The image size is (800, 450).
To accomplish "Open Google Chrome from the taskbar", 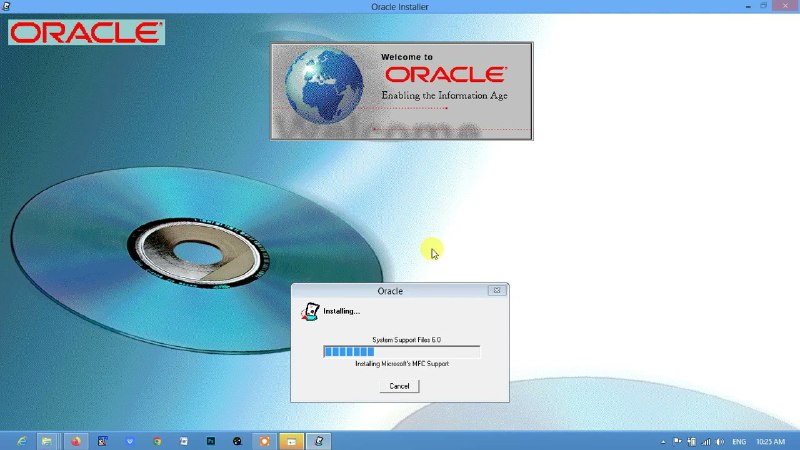I will pos(157,441).
